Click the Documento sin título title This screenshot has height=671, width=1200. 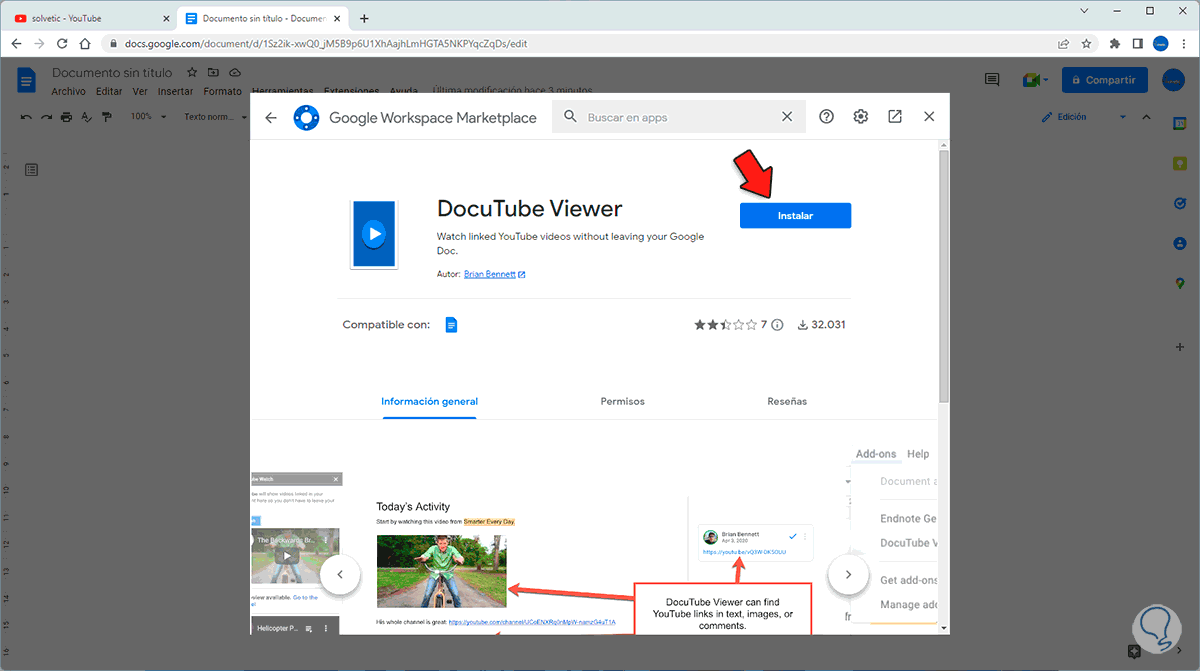tap(112, 73)
